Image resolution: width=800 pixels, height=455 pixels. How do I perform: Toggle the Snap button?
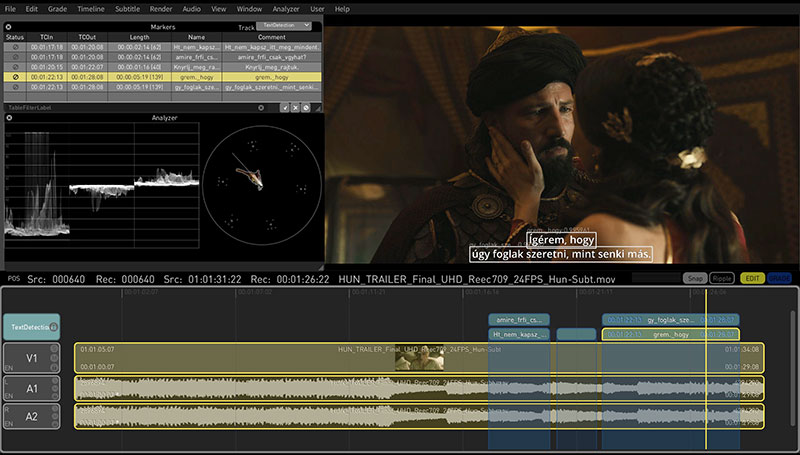[695, 279]
